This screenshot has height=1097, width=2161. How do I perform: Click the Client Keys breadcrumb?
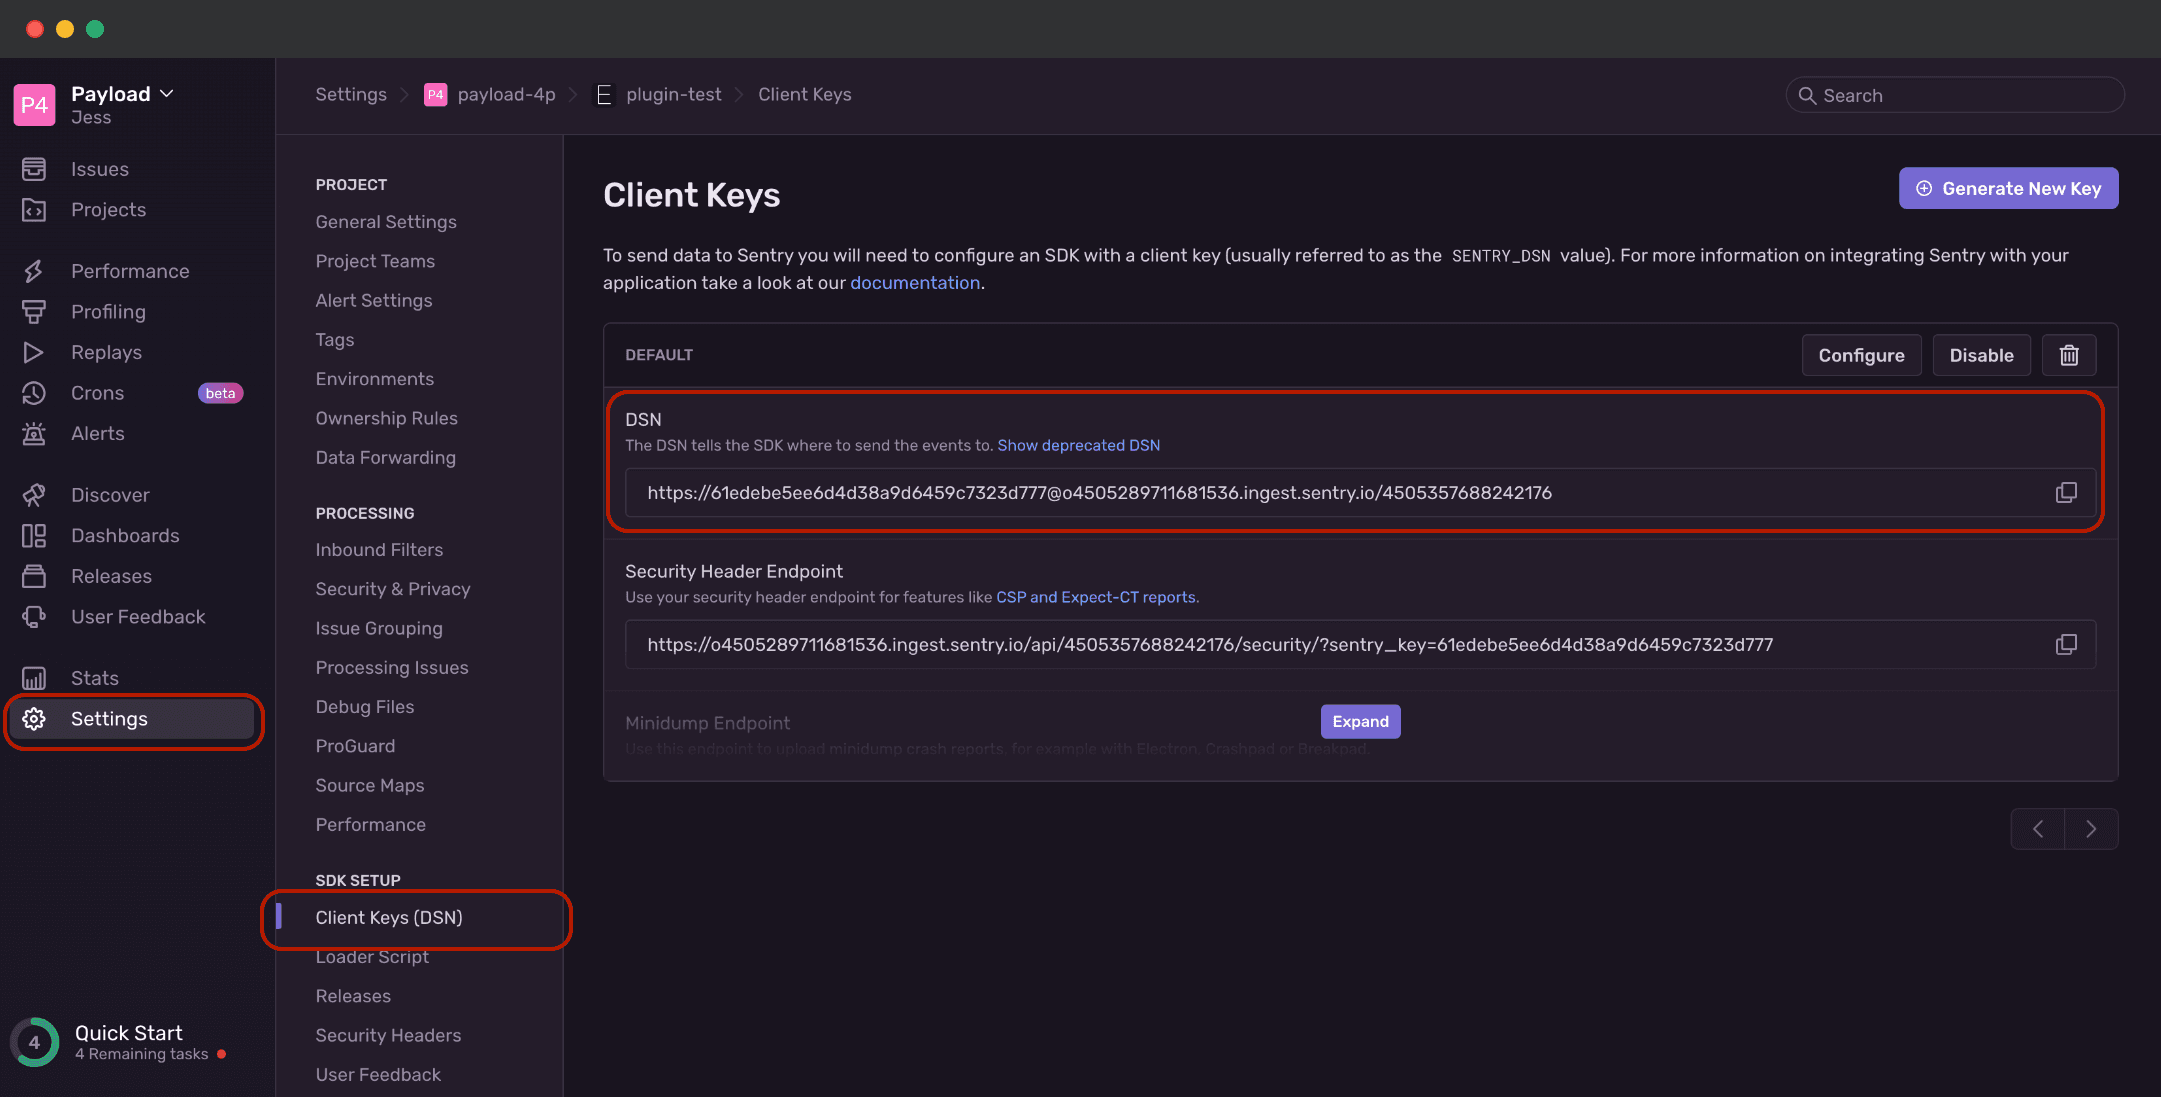(805, 94)
